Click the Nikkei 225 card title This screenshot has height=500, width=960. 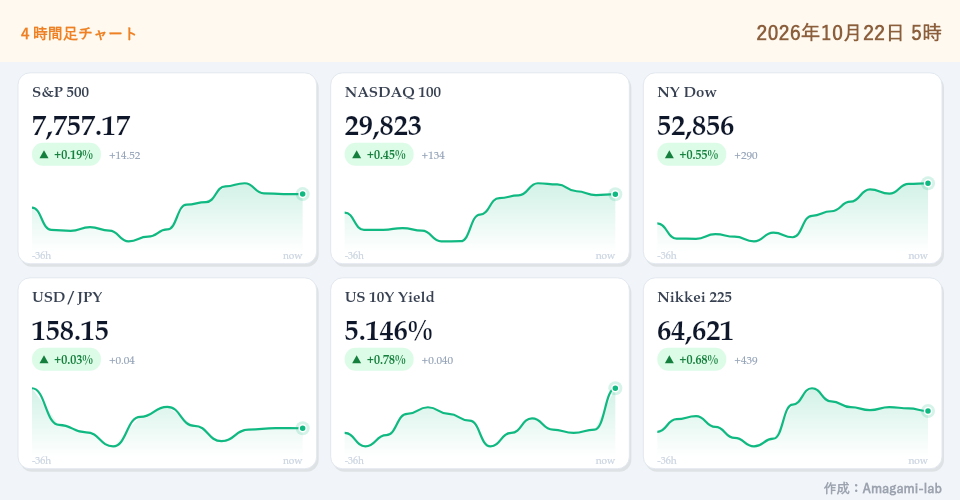coord(695,297)
